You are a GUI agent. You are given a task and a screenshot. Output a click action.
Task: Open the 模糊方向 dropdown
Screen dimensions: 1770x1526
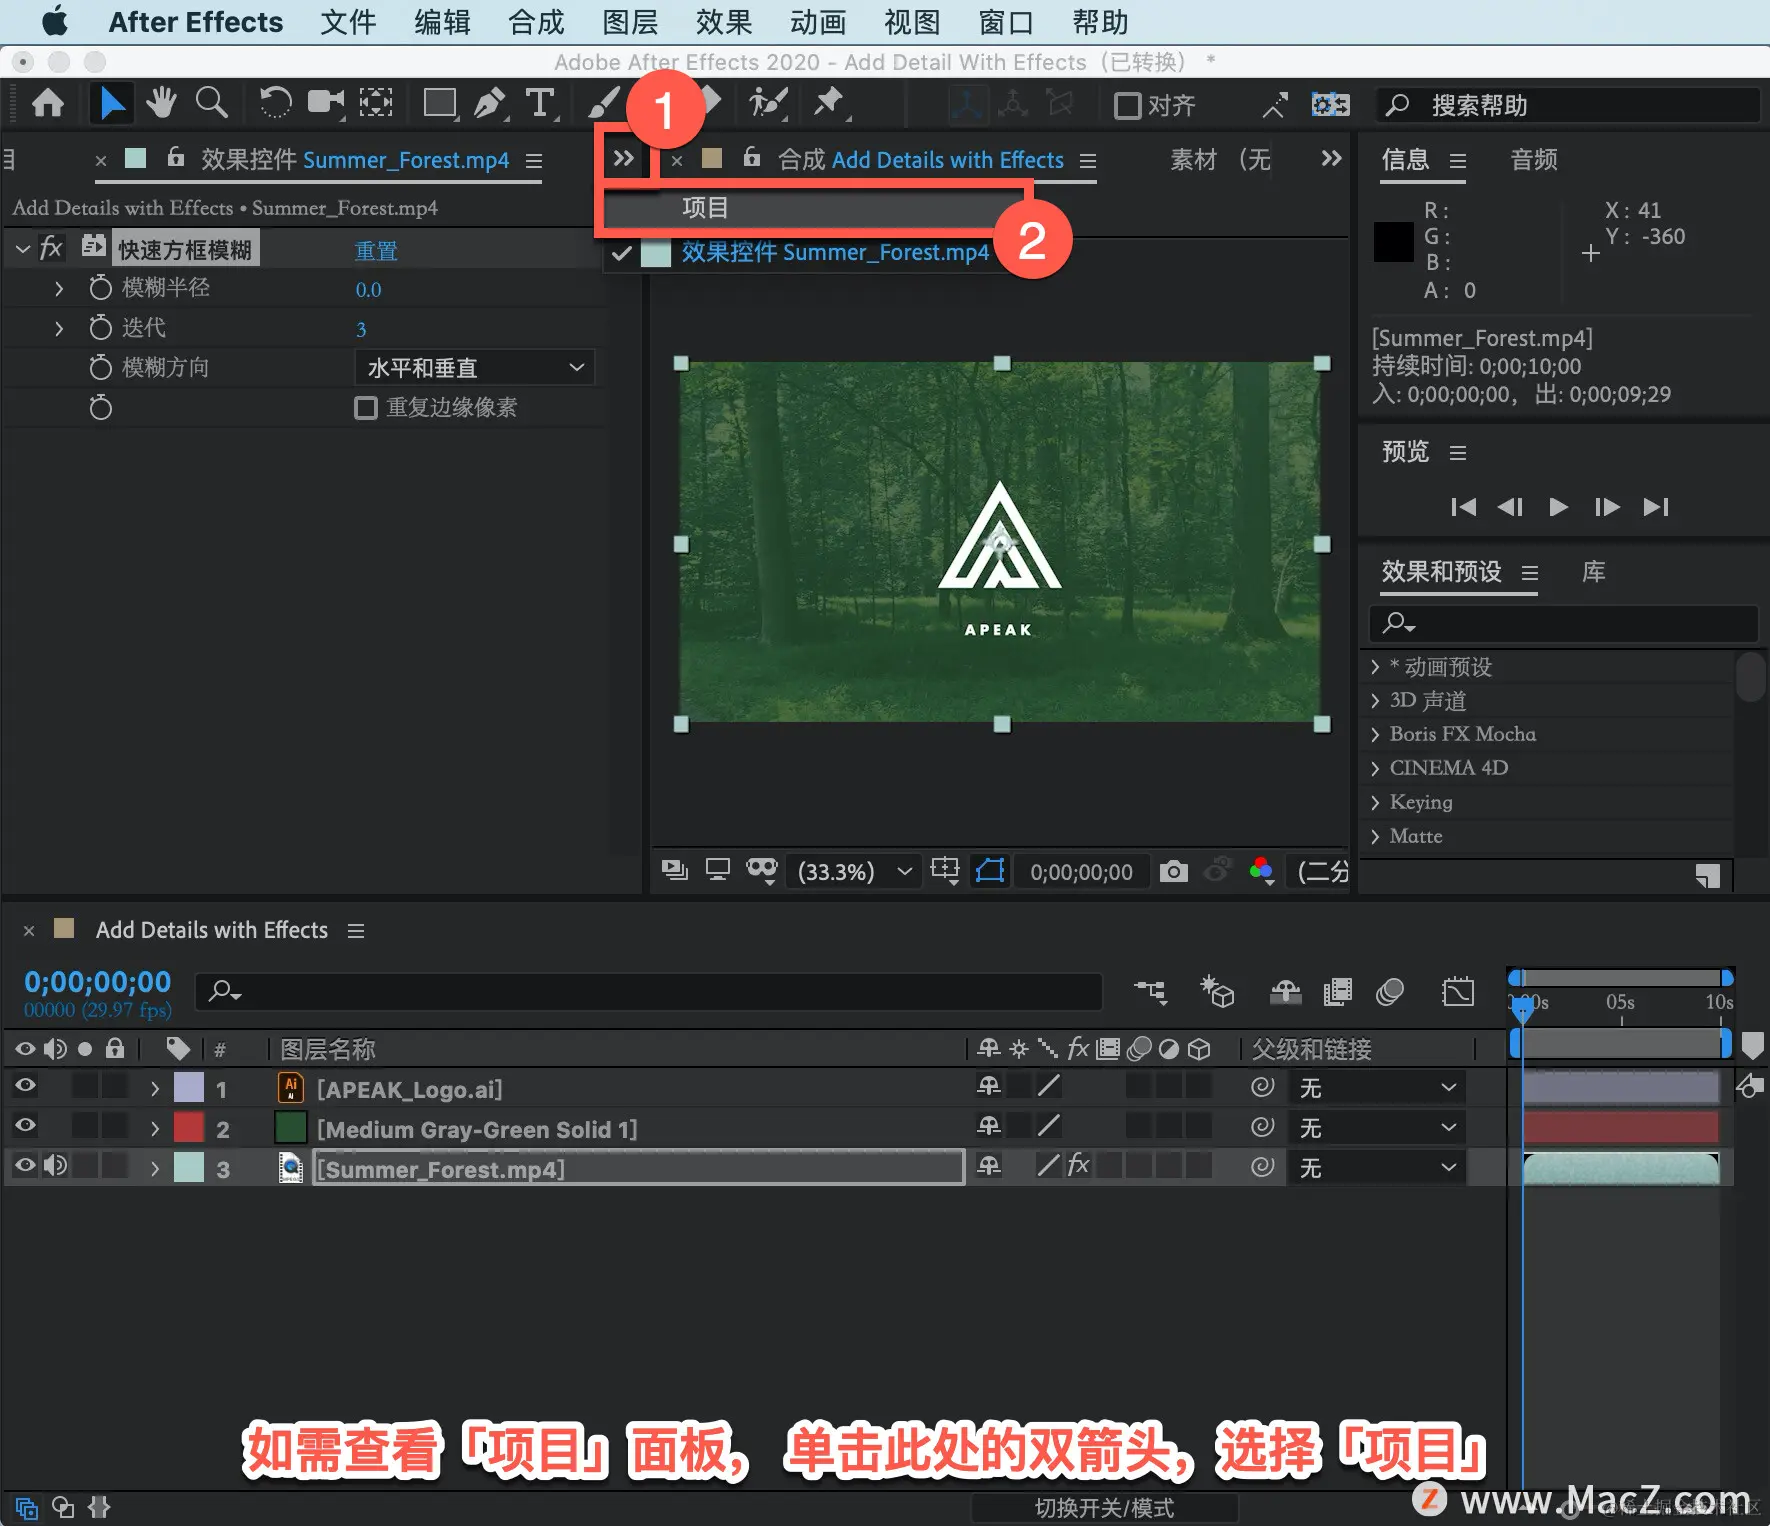coord(475,368)
